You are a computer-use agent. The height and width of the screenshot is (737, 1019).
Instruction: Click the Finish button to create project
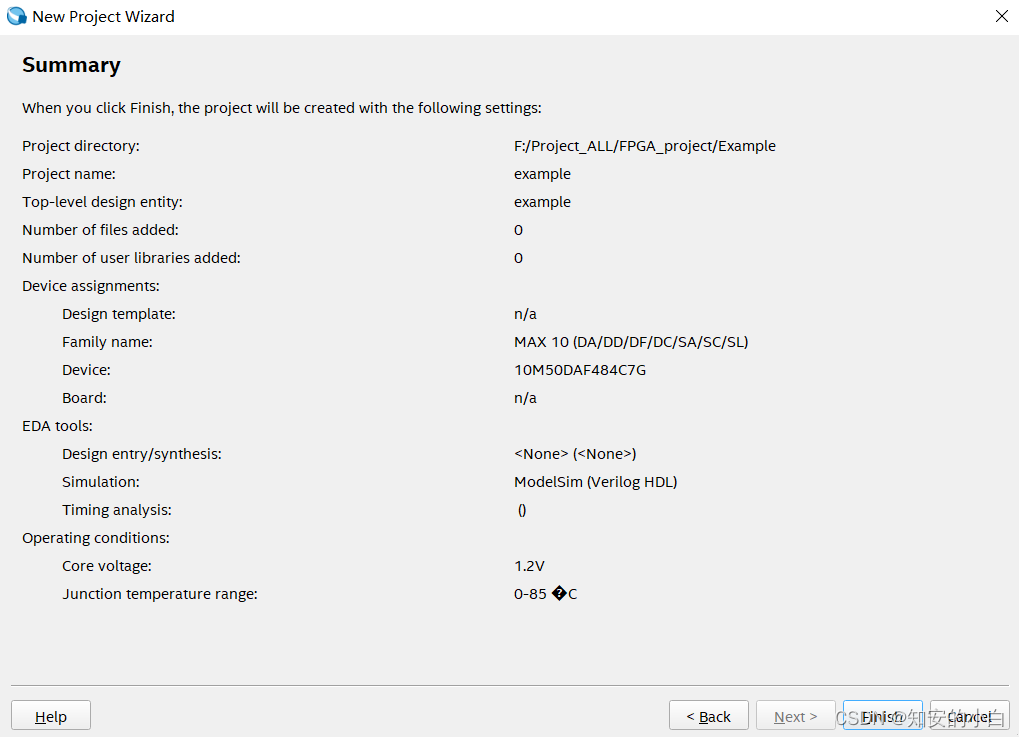click(x=883, y=716)
